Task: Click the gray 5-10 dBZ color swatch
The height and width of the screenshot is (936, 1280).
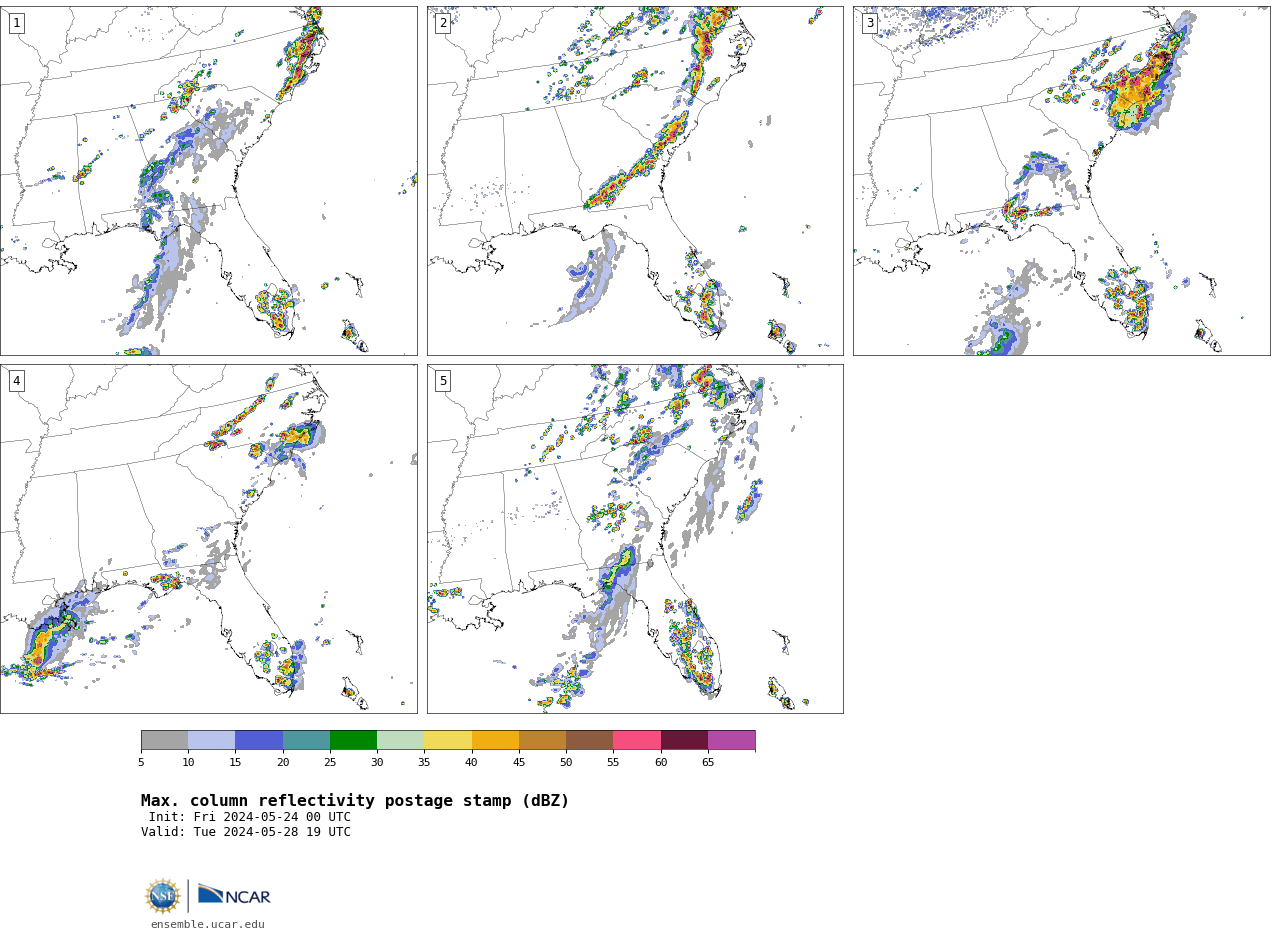Action: (164, 740)
